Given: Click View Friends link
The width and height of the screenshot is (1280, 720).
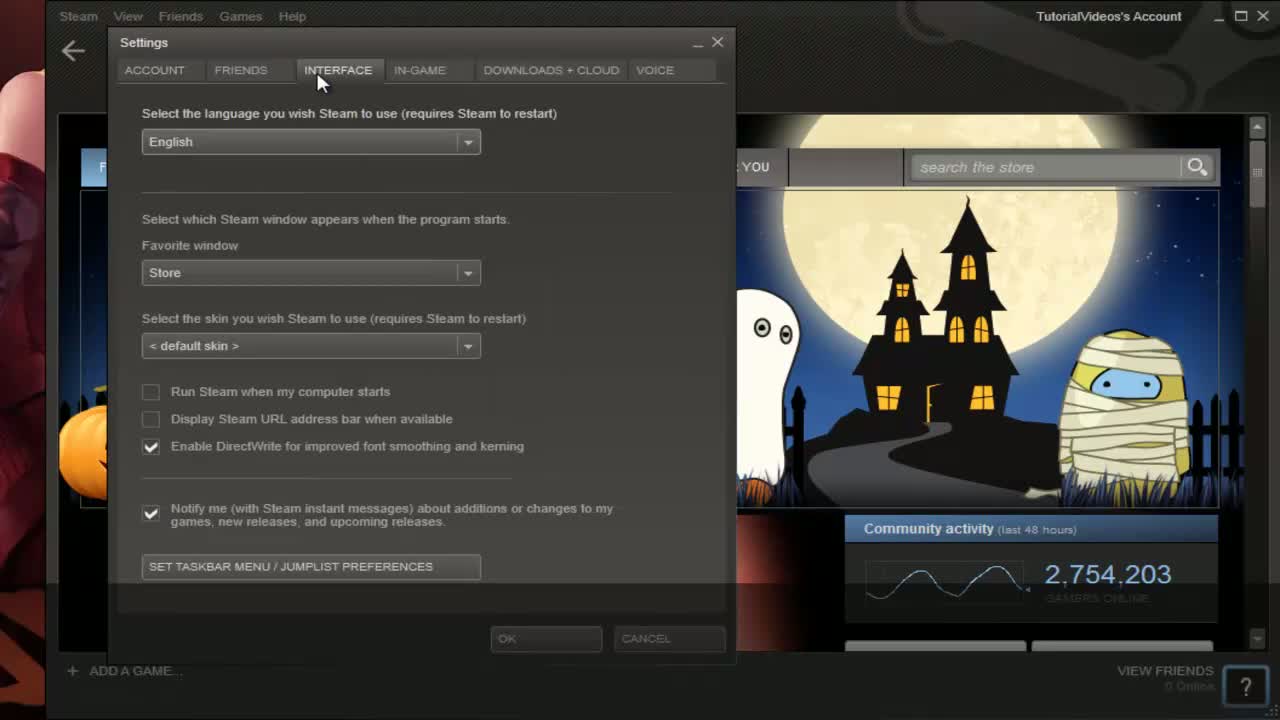Looking at the screenshot, I should tap(1165, 671).
